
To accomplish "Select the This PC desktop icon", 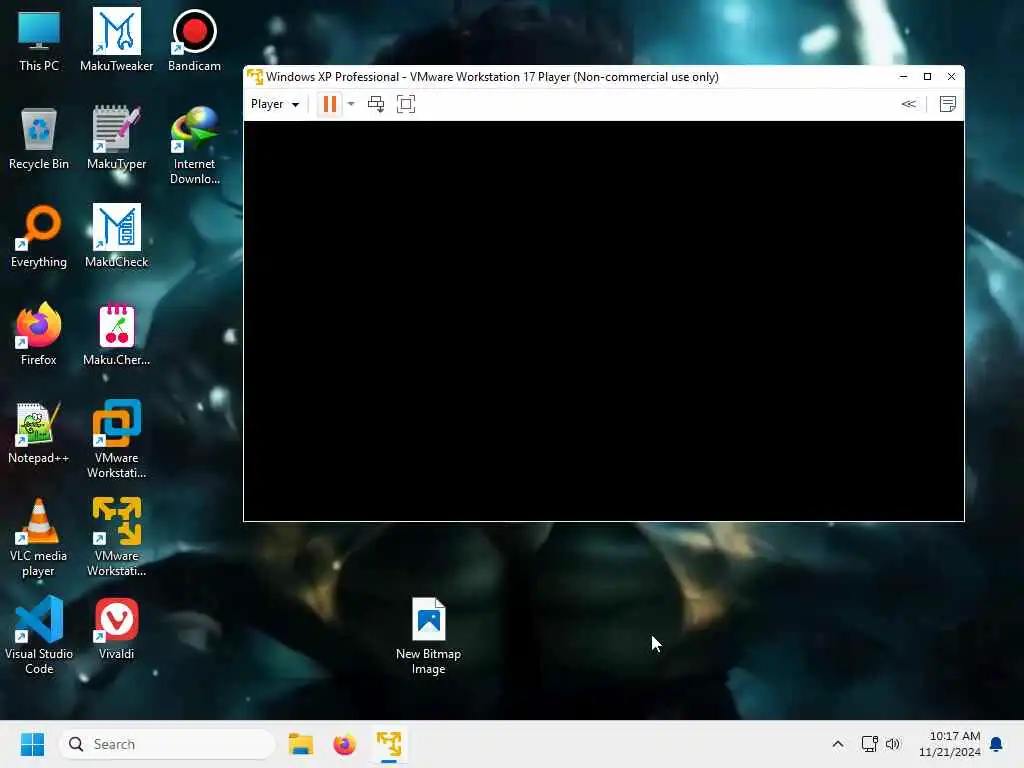I will pos(39,40).
